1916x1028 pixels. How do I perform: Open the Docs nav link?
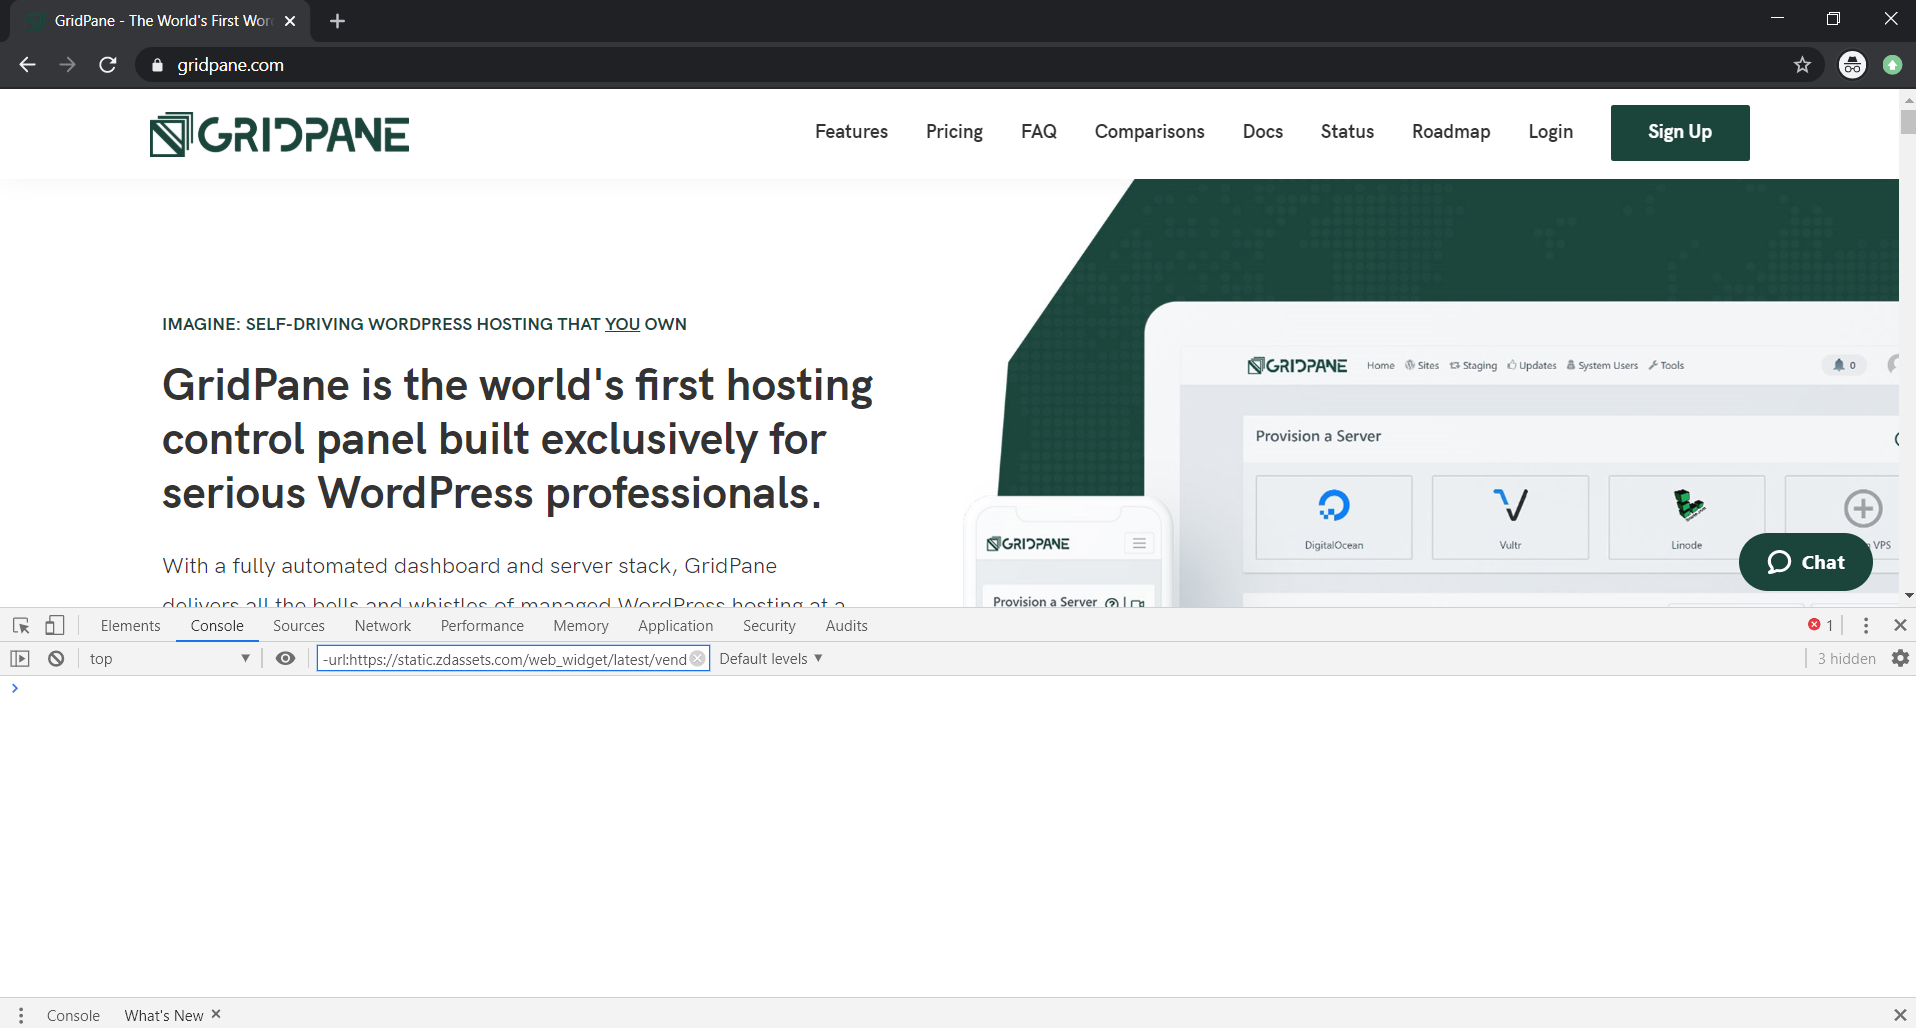[x=1263, y=132]
